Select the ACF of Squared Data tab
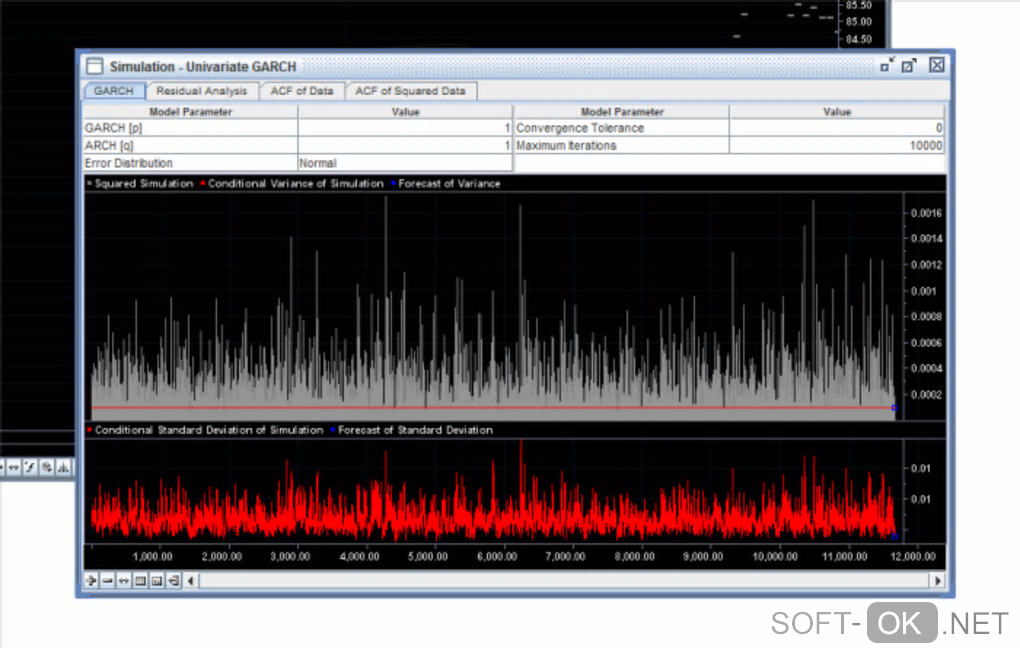Image resolution: width=1020 pixels, height=648 pixels. [411, 91]
